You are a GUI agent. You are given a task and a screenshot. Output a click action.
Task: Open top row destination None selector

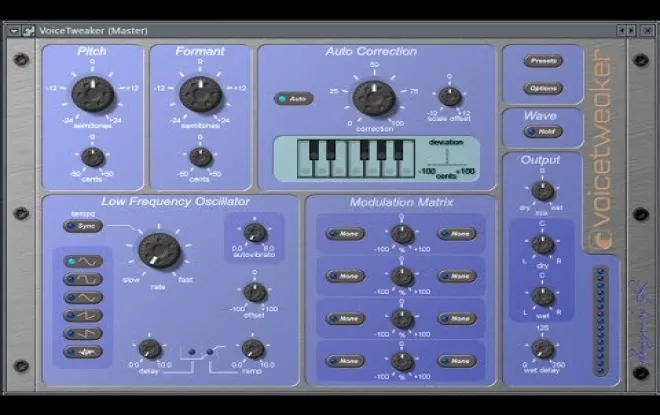pos(457,234)
